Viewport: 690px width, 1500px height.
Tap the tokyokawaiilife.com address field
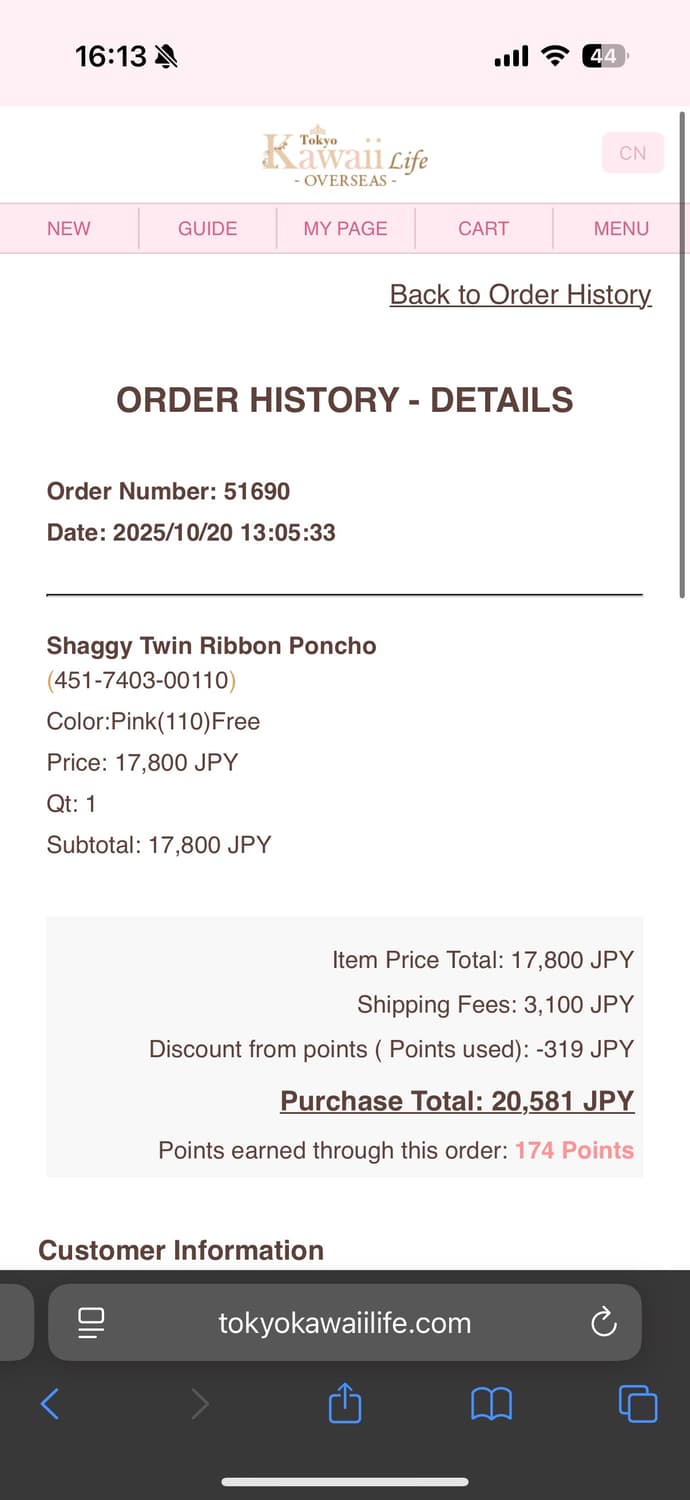pyautogui.click(x=345, y=1323)
